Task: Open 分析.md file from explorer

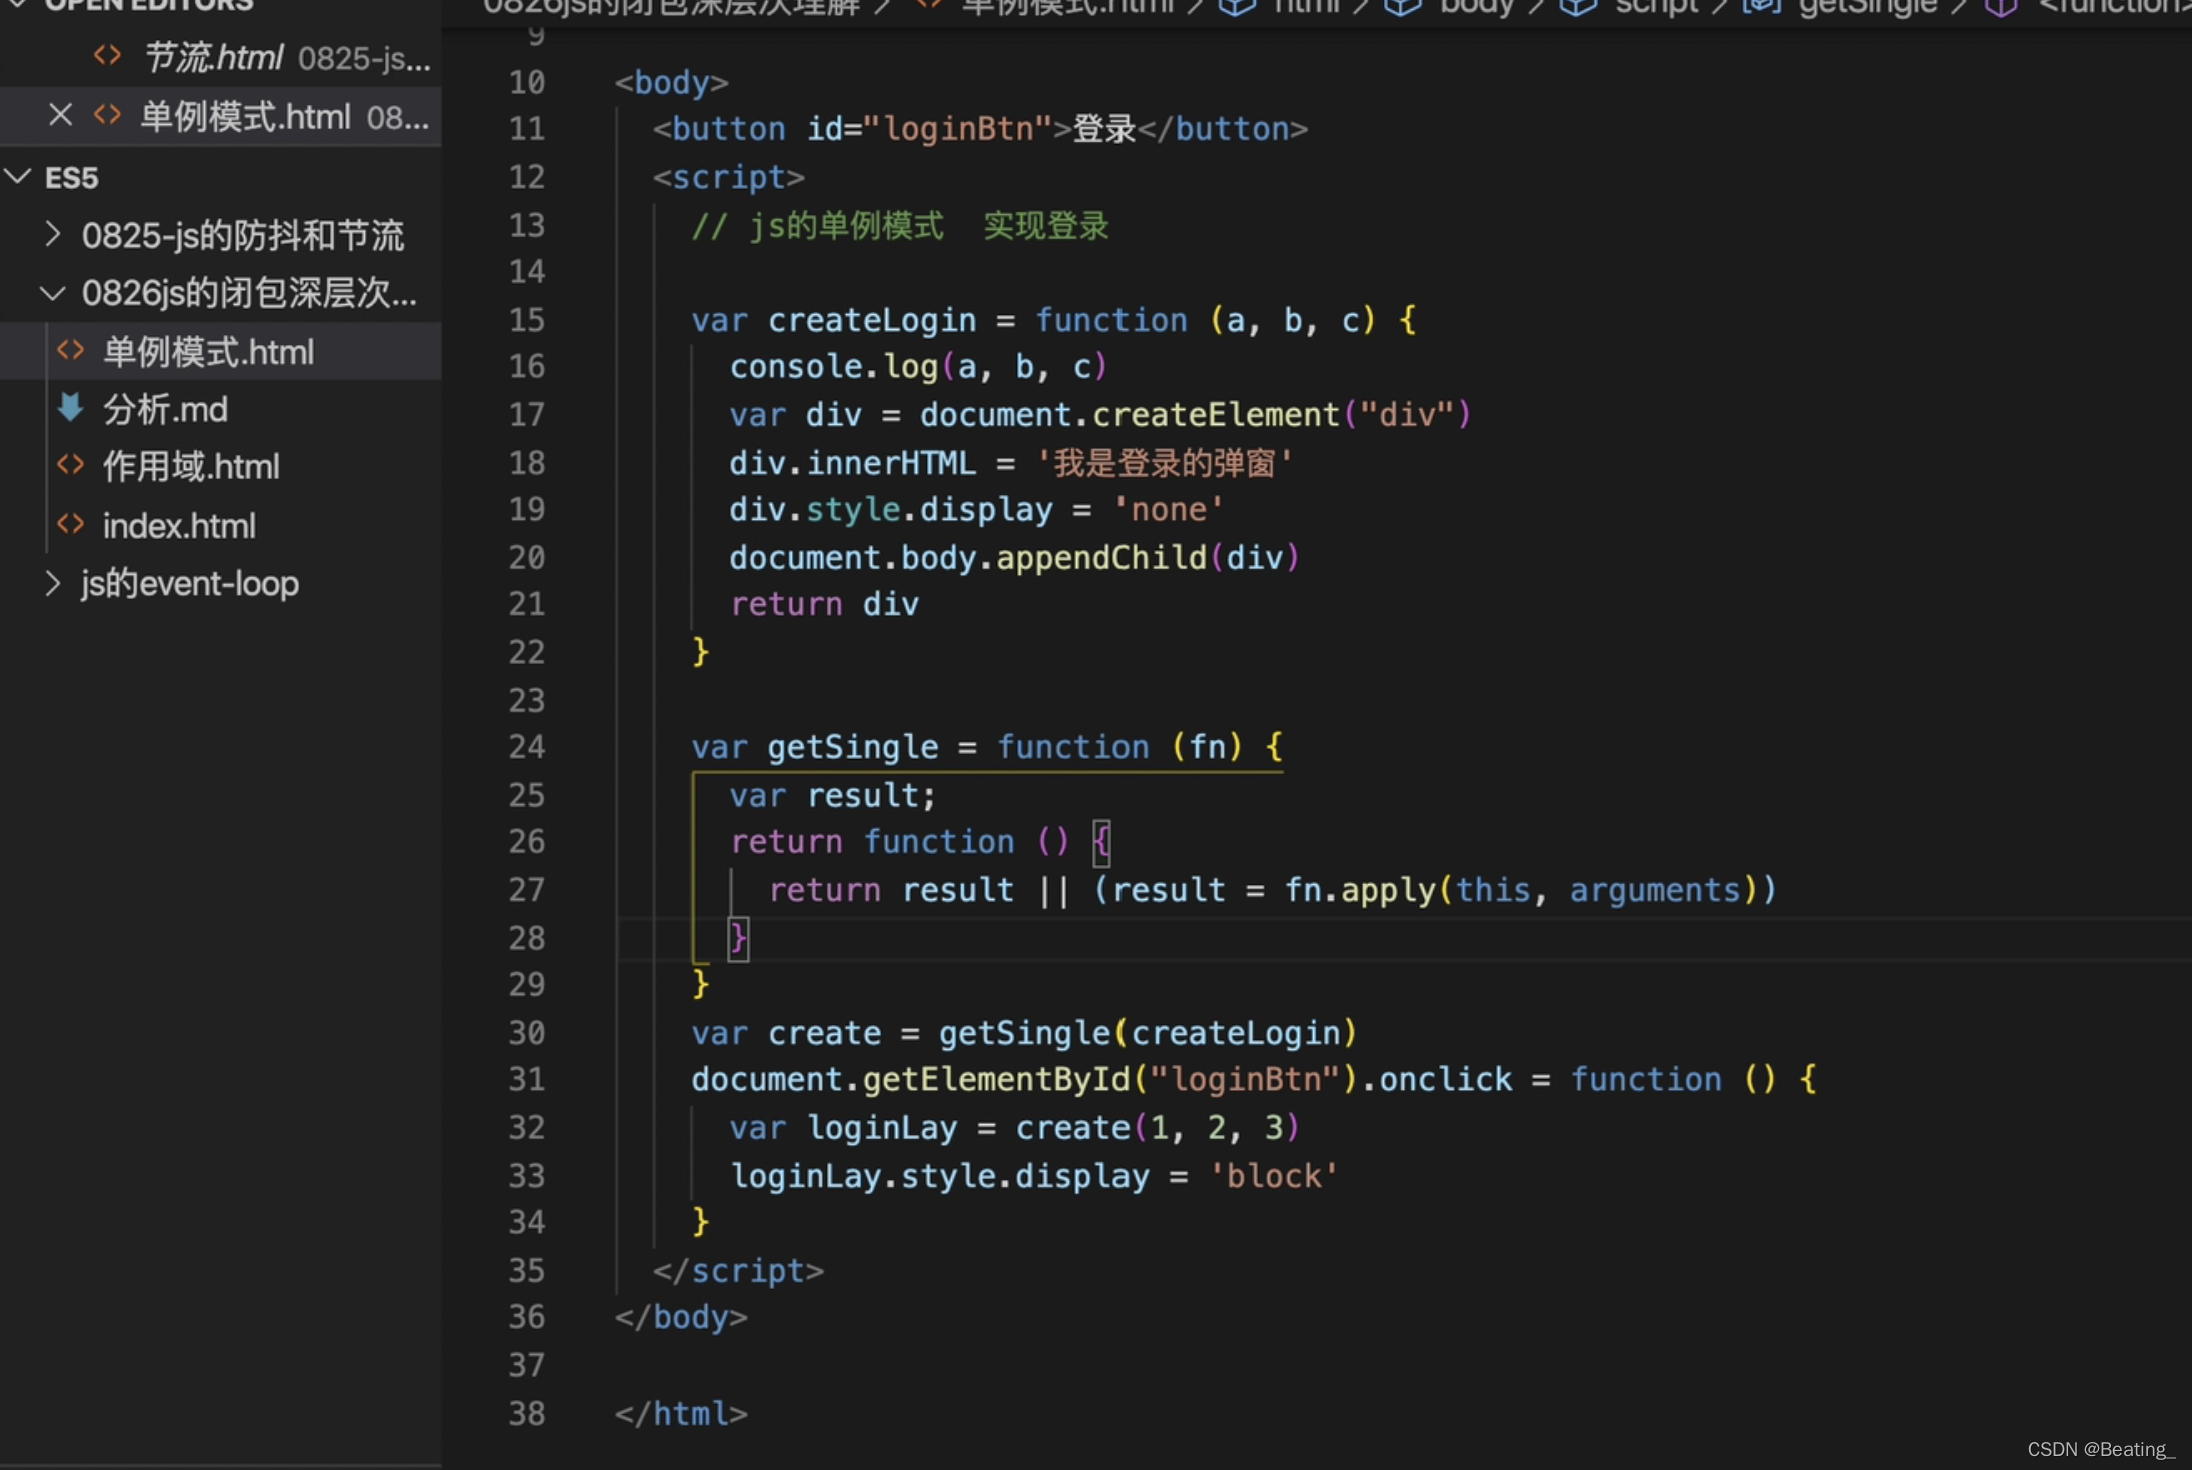Action: 165,409
